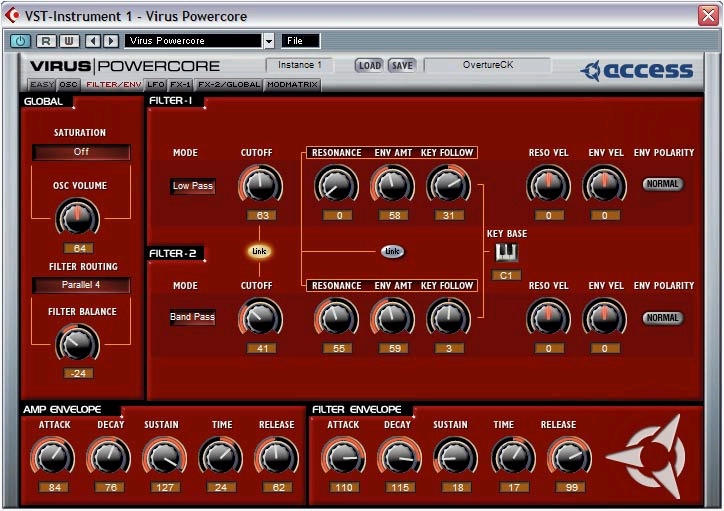Click the Filter-2 Reso Vel knob
The width and height of the screenshot is (724, 511).
click(x=549, y=318)
